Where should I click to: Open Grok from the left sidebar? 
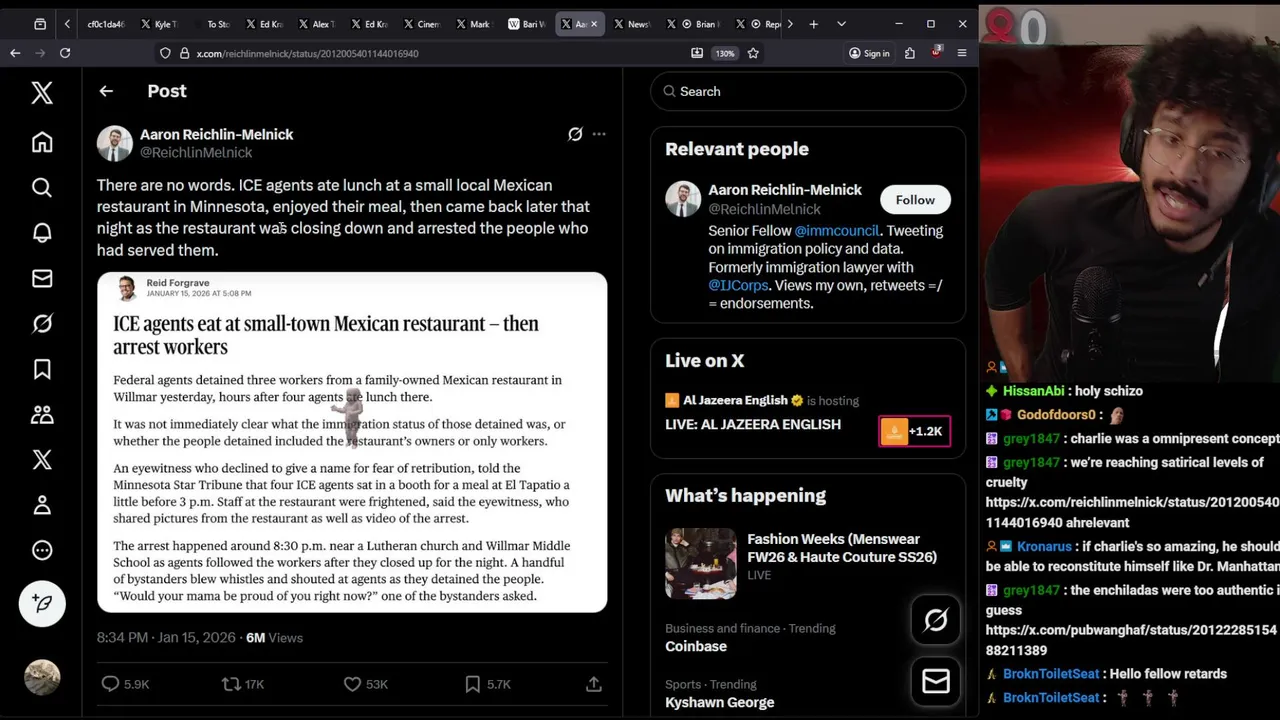coord(42,323)
